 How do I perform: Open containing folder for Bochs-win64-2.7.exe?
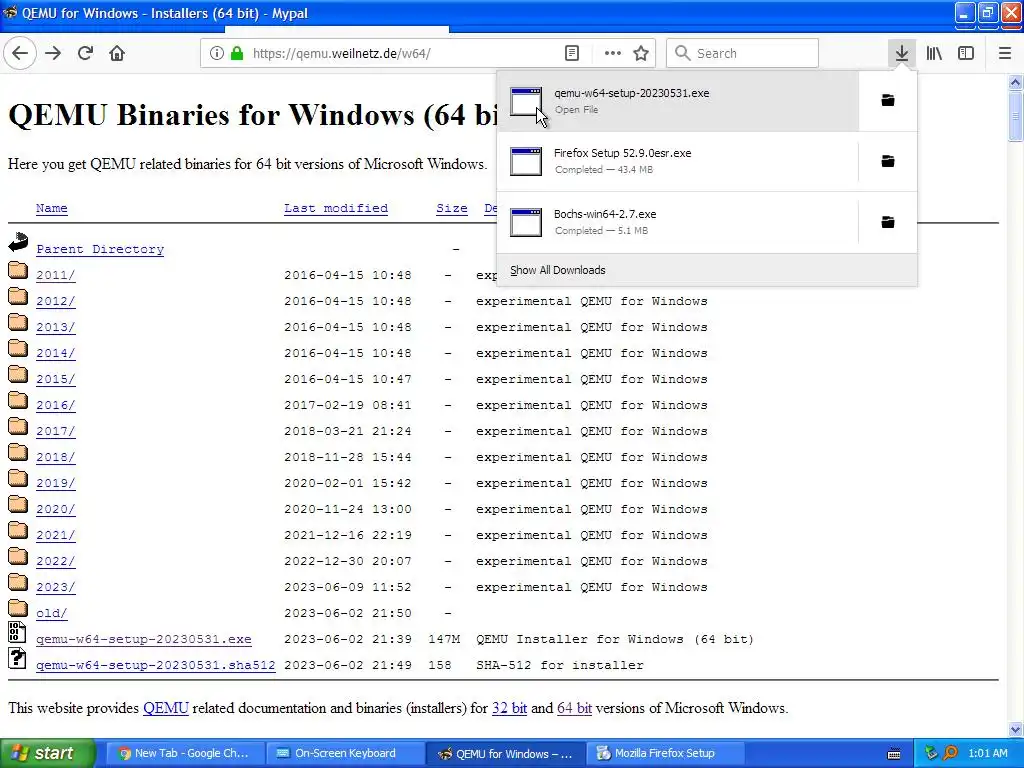tap(888, 223)
